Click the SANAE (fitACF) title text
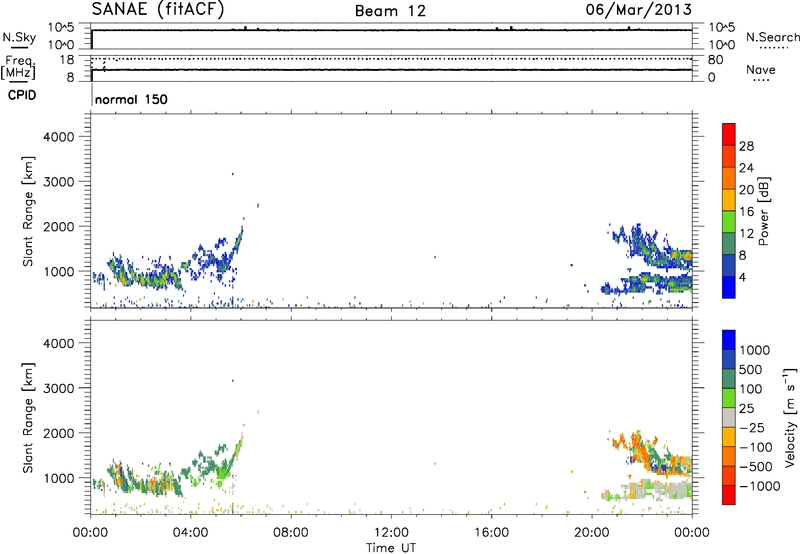800x554 pixels. click(158, 9)
